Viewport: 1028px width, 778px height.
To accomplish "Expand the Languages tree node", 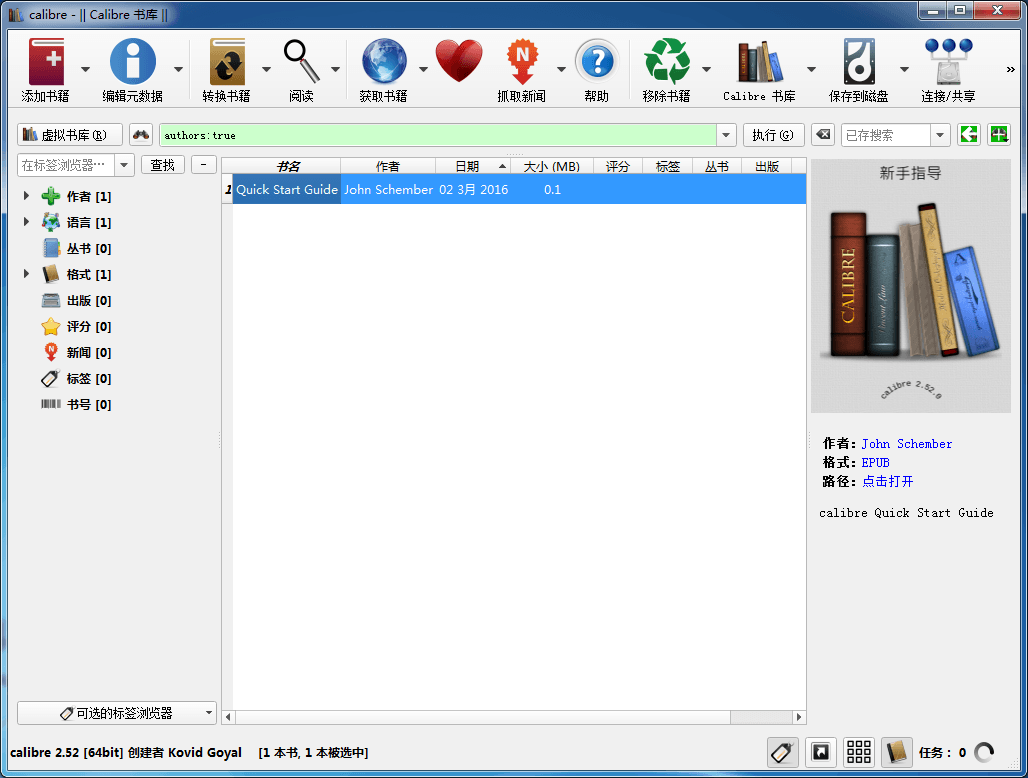I will [26, 222].
